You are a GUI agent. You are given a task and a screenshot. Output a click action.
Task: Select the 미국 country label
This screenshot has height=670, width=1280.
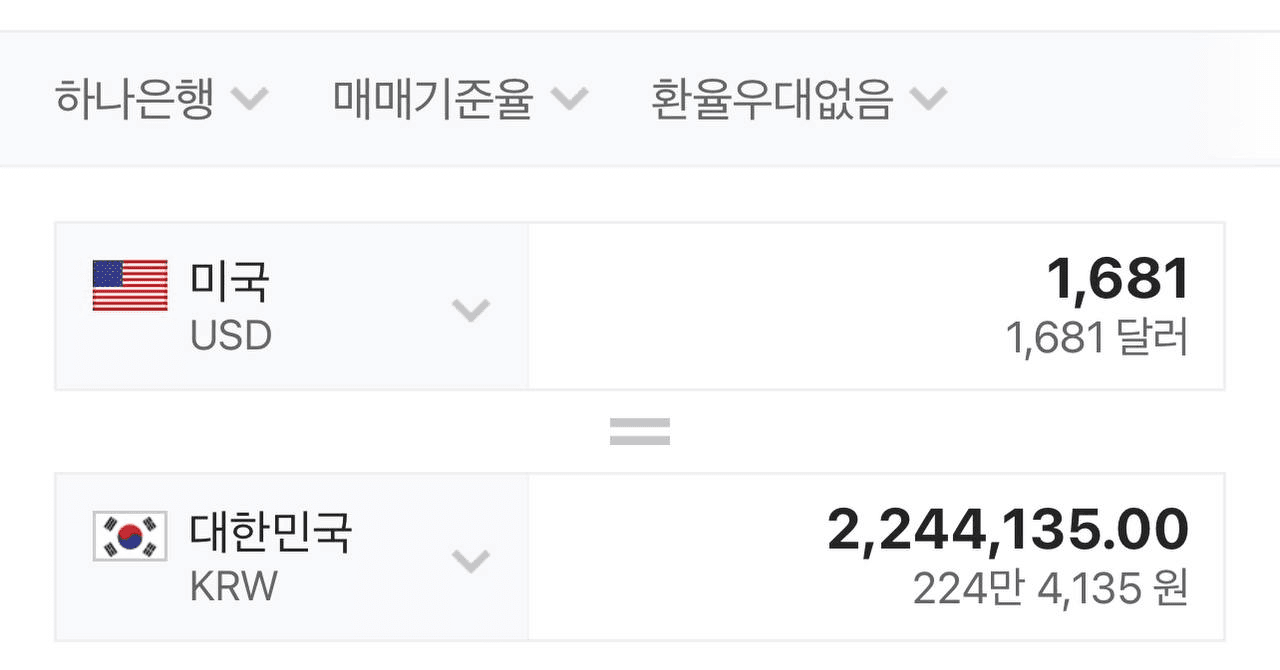coord(230,281)
